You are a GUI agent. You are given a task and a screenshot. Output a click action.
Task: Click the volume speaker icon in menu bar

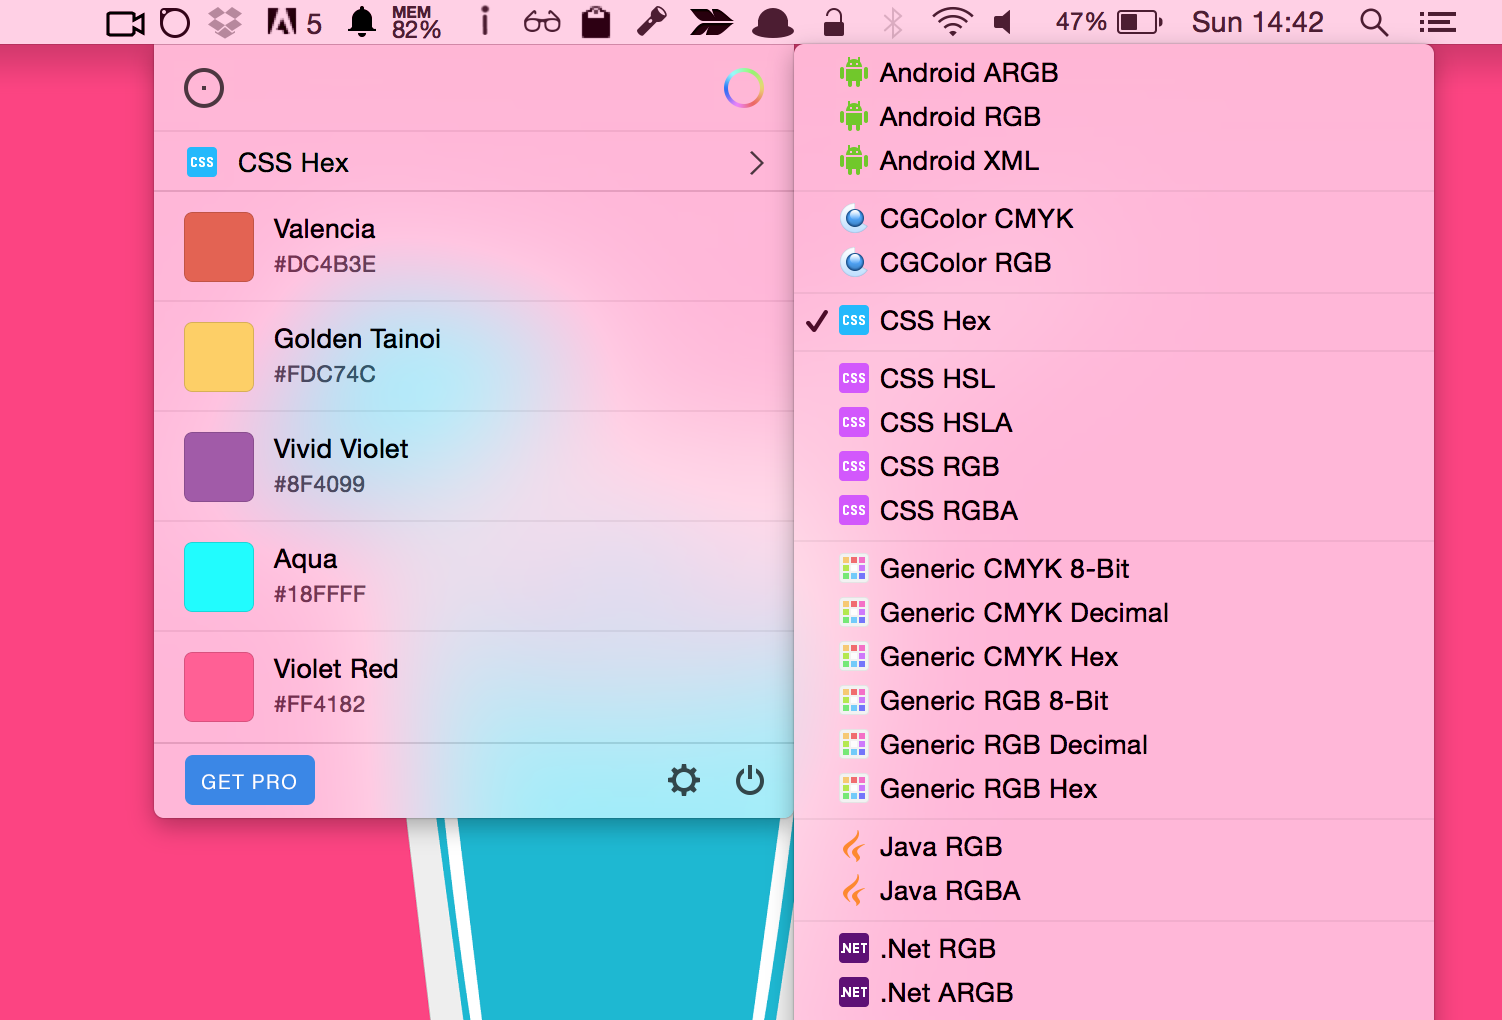click(1003, 22)
